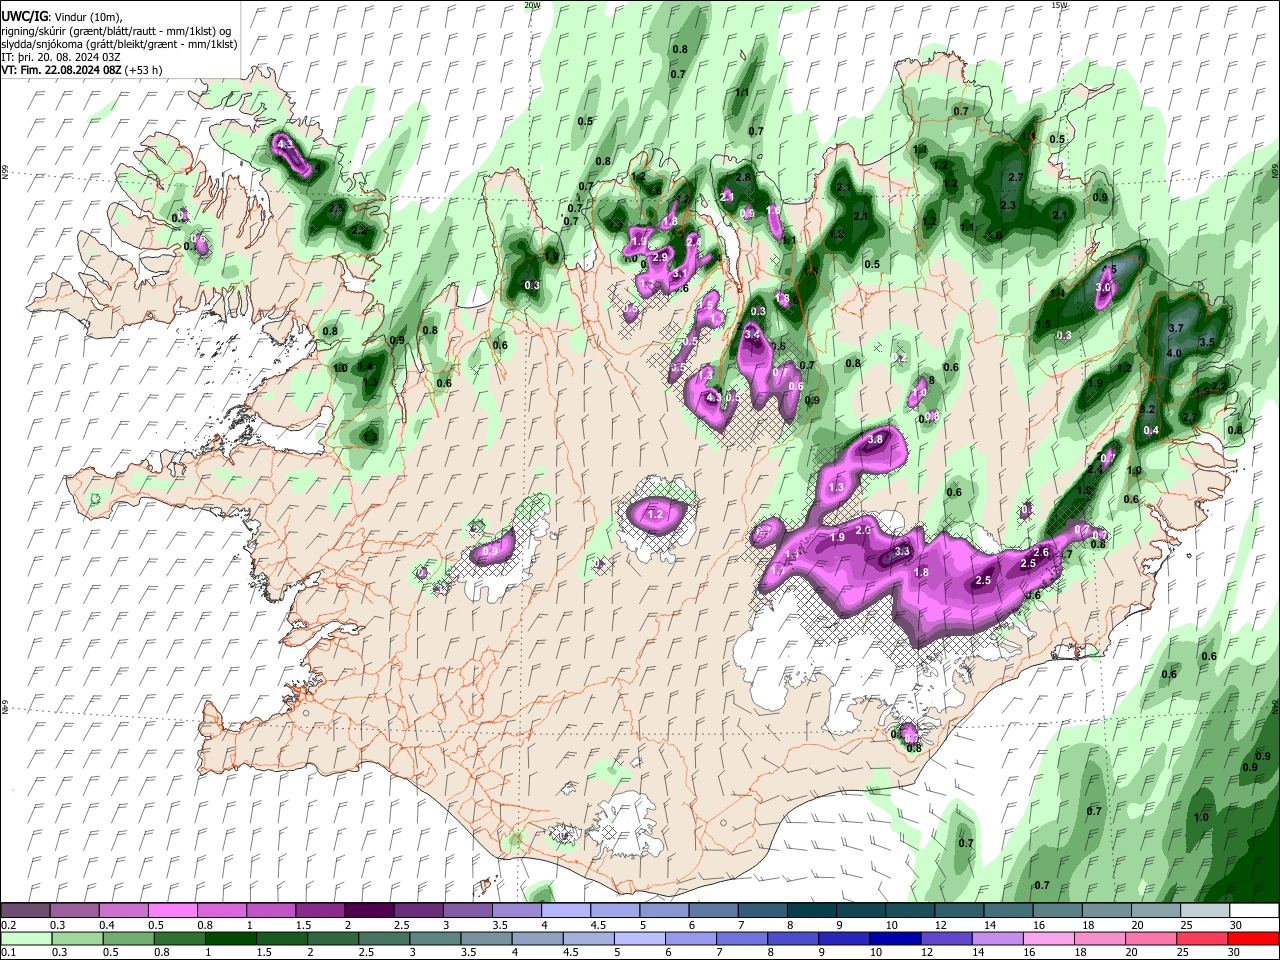Screen dimensions: 1280x960
Task: Click the value 1.2 on the central glacier
Action: (x=656, y=514)
